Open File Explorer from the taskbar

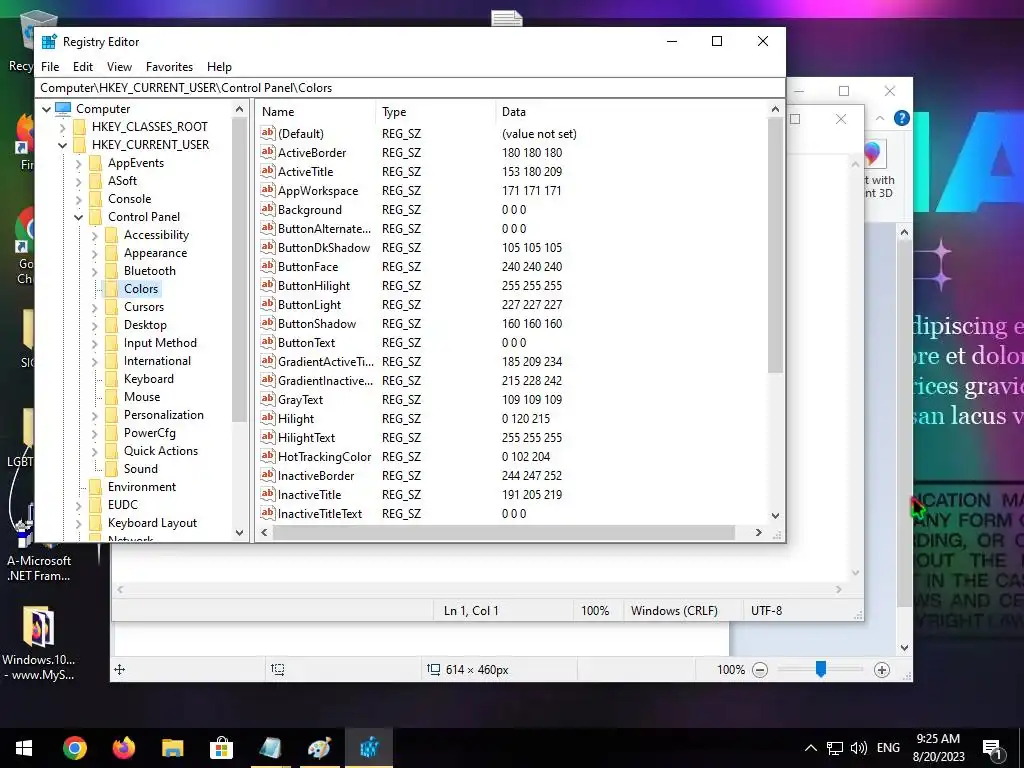172,748
